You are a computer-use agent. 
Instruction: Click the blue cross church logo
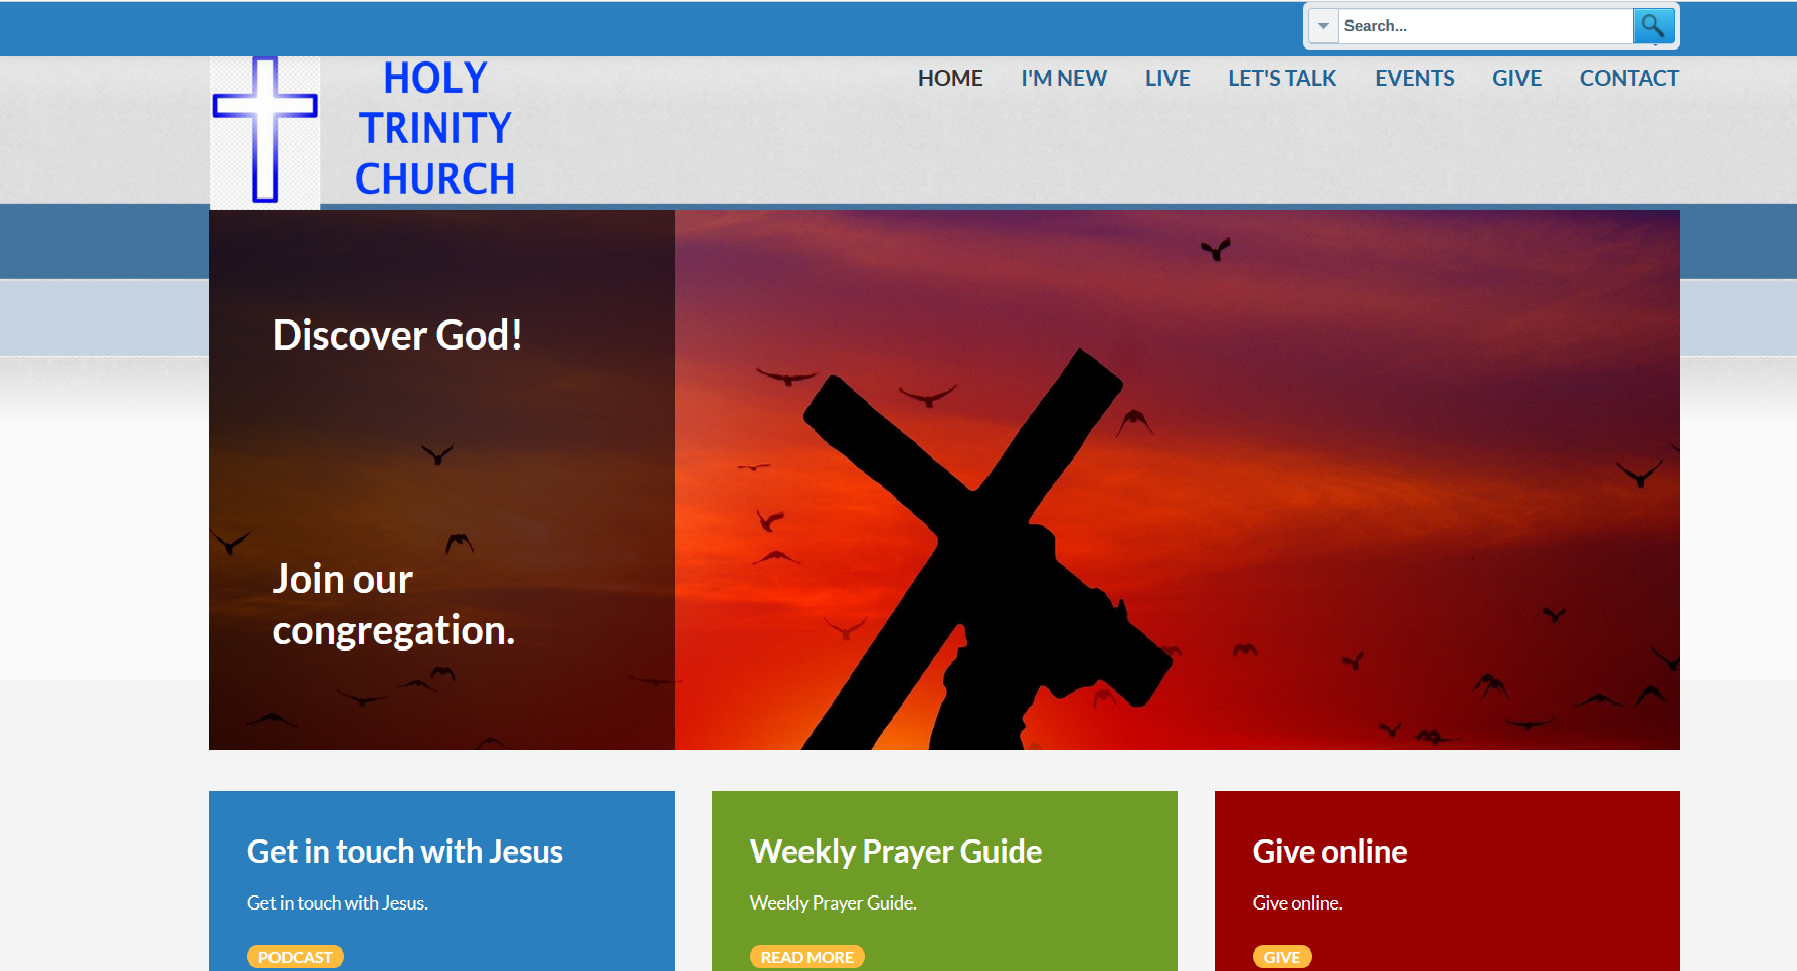tap(264, 128)
